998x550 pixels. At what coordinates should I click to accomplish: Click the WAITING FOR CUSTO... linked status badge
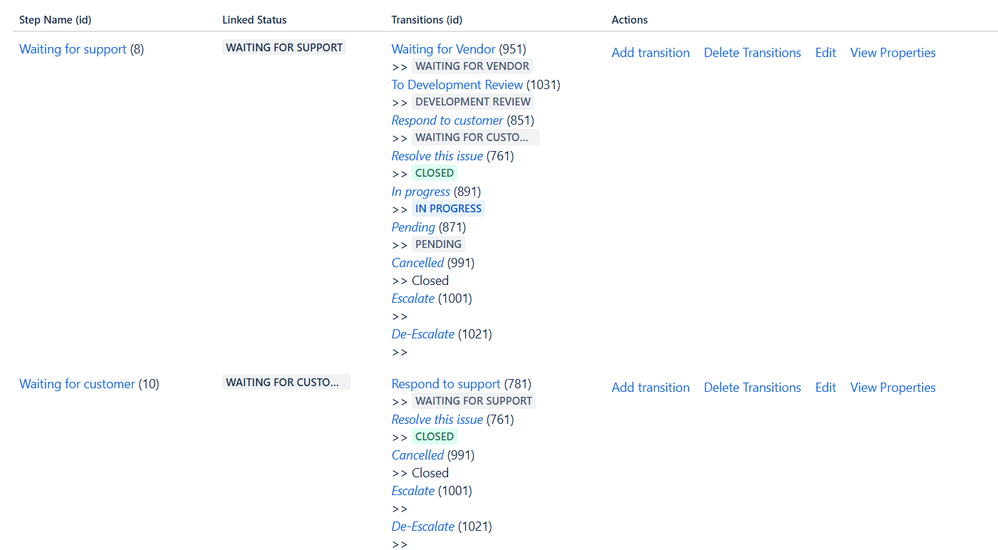click(286, 383)
